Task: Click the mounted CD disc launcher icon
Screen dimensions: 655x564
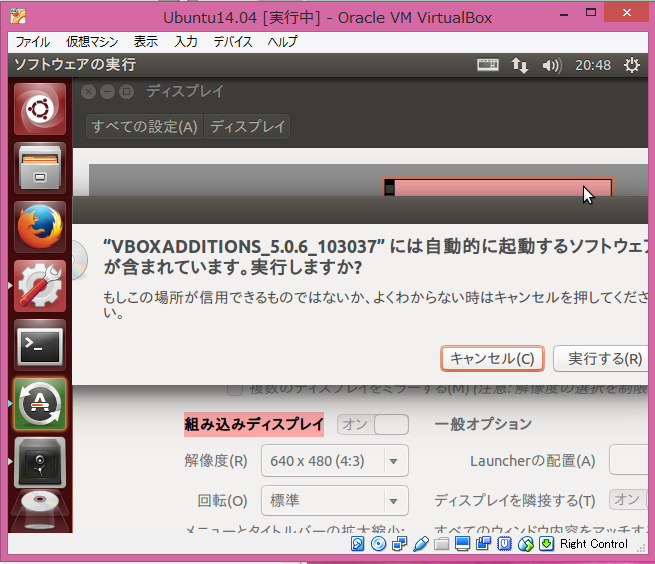Action: click(x=40, y=511)
